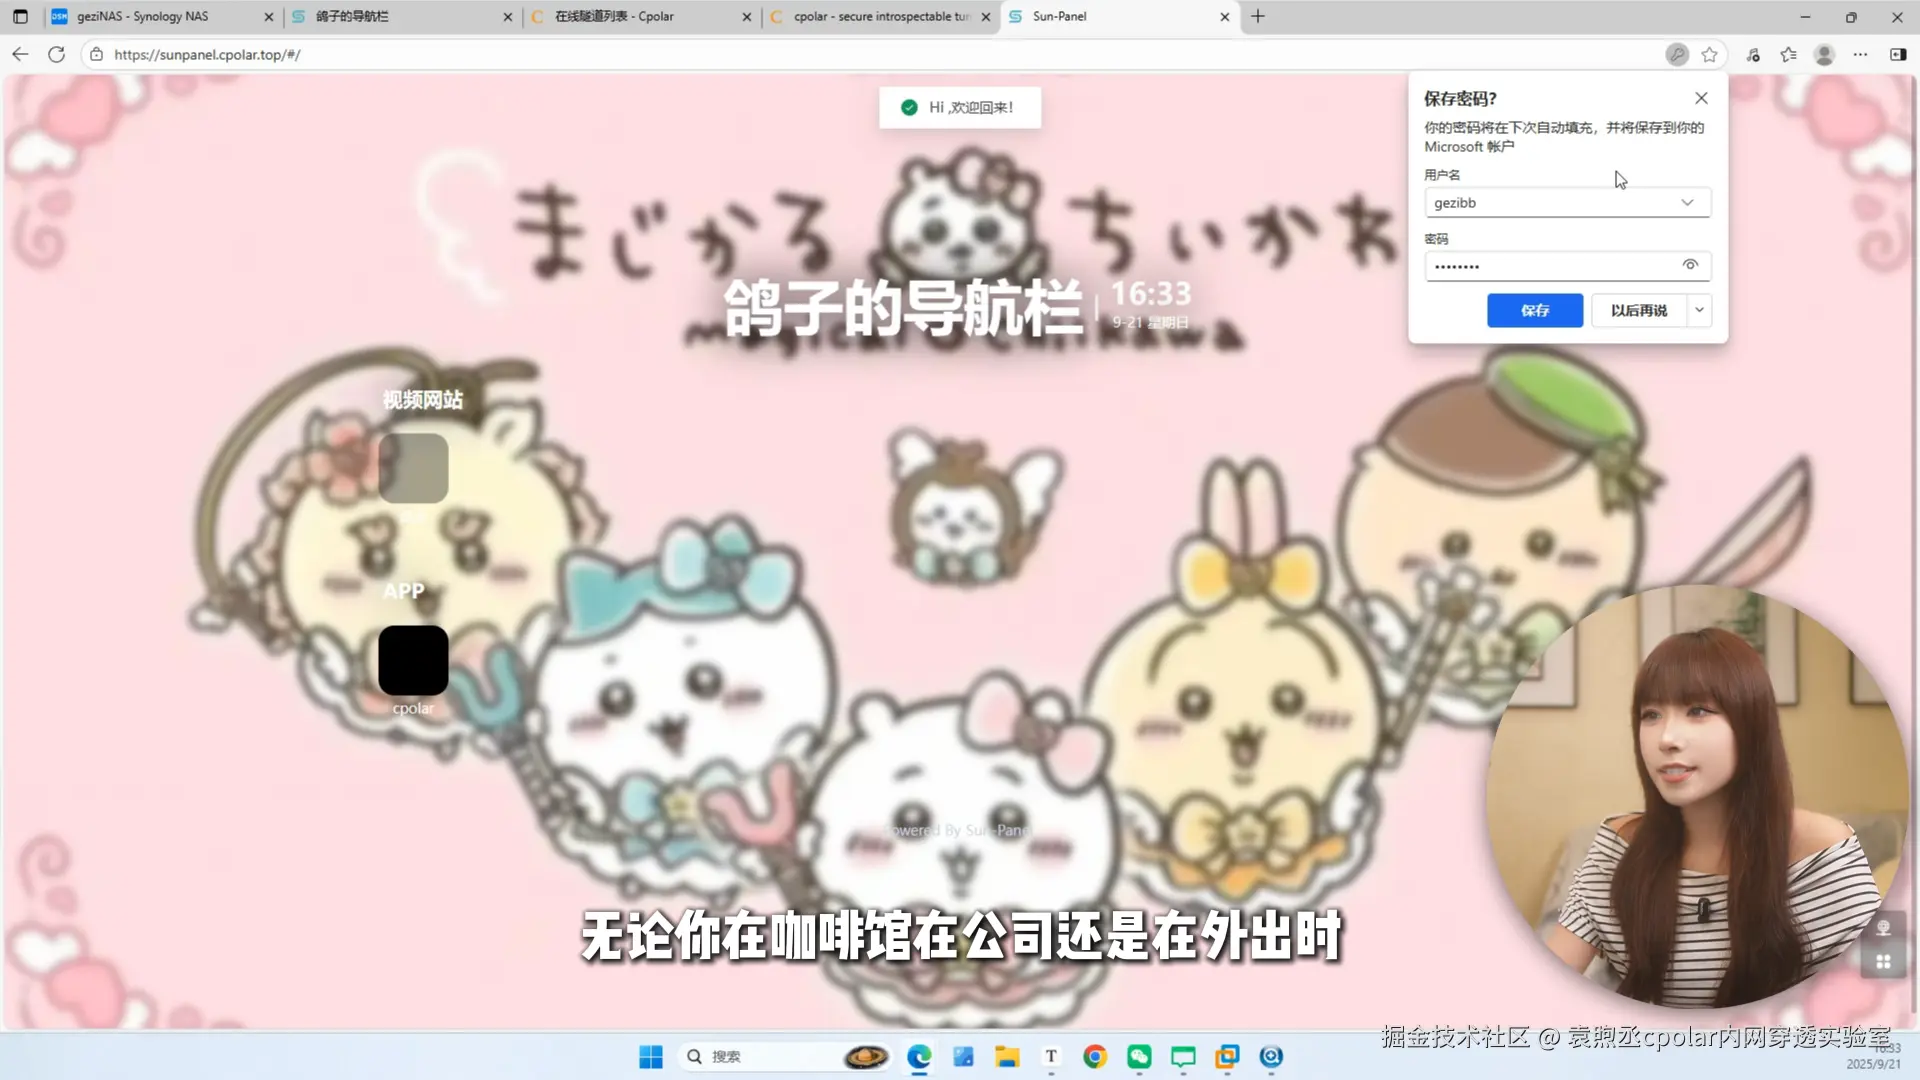Click the cpolar app icon

coord(413,660)
